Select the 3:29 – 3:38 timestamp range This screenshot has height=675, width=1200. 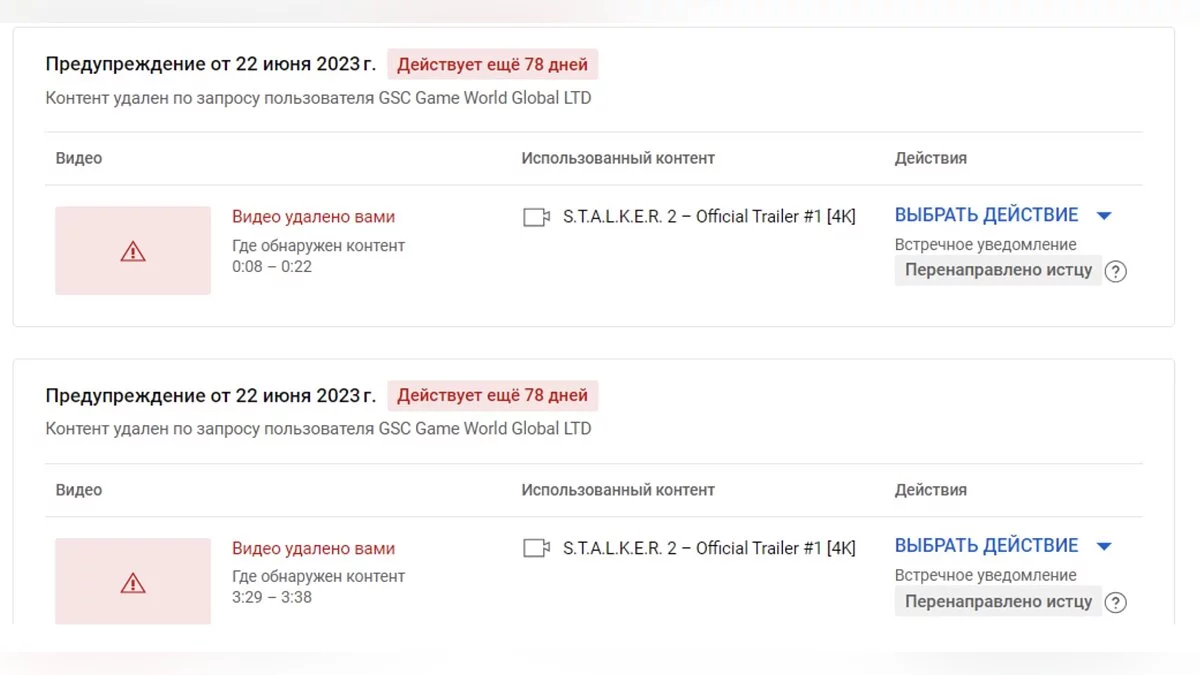tap(272, 597)
